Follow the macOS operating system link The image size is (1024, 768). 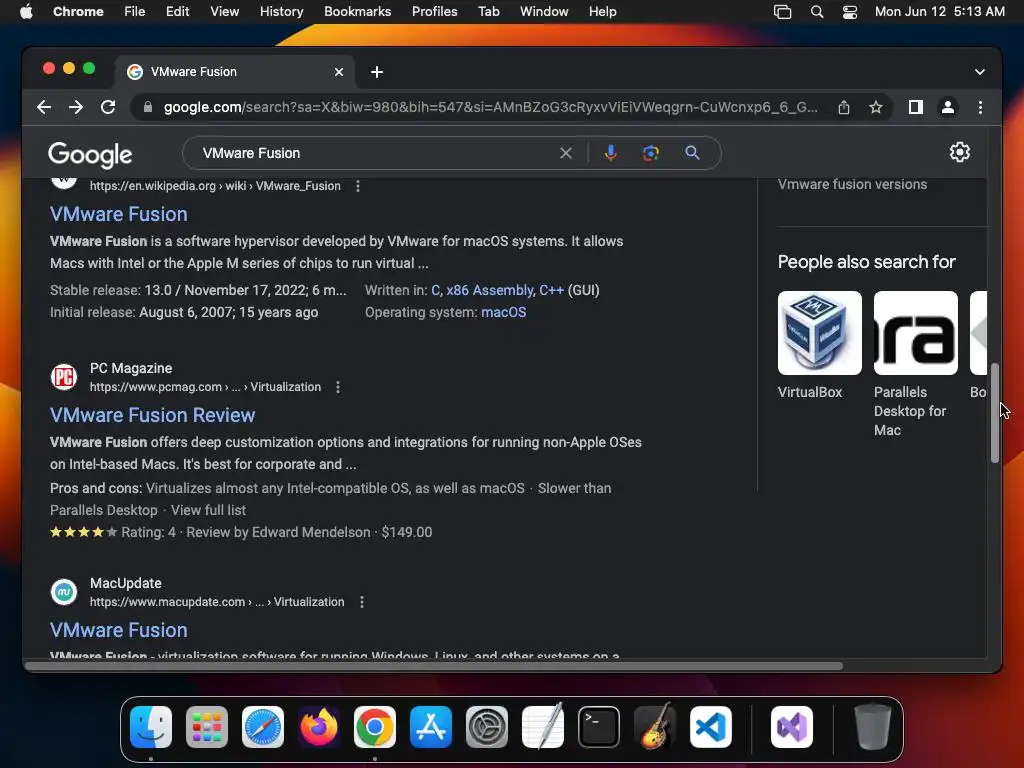pos(504,313)
